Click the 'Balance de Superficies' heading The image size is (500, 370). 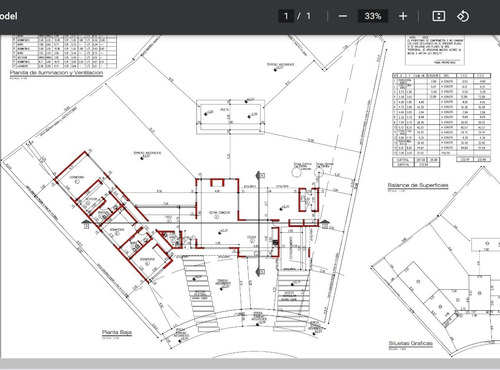point(418,185)
